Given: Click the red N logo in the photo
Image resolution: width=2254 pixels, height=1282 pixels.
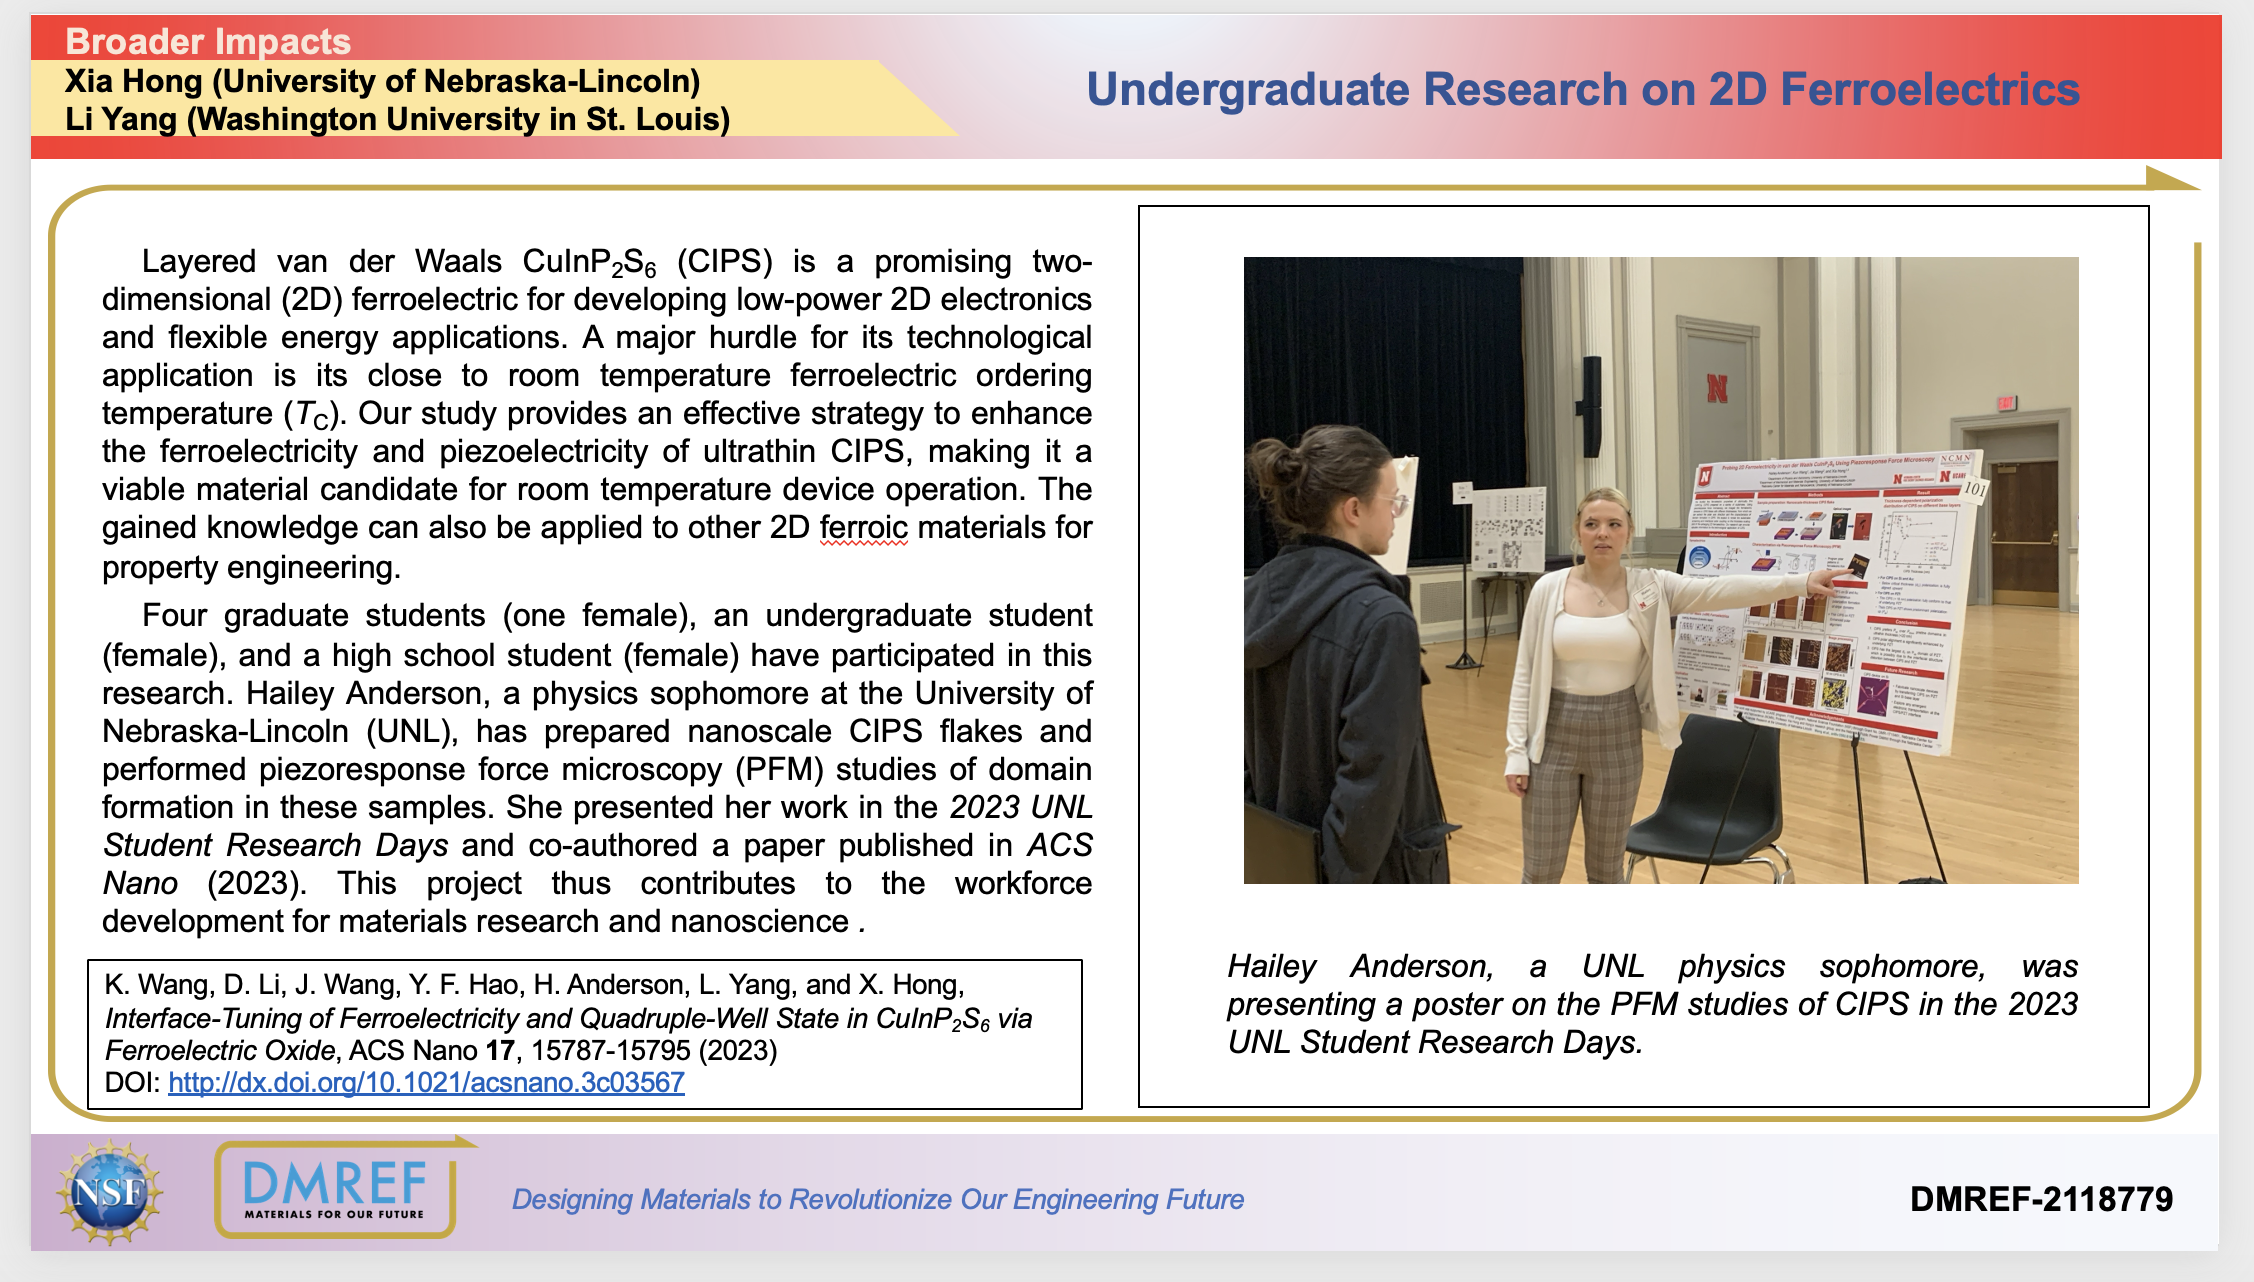Looking at the screenshot, I should click(1717, 388).
